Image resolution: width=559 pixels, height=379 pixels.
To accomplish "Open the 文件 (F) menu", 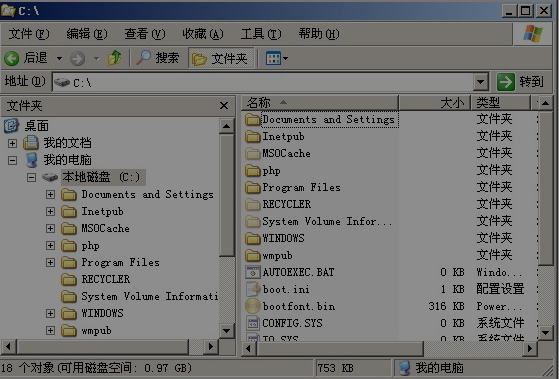I will coord(29,34).
